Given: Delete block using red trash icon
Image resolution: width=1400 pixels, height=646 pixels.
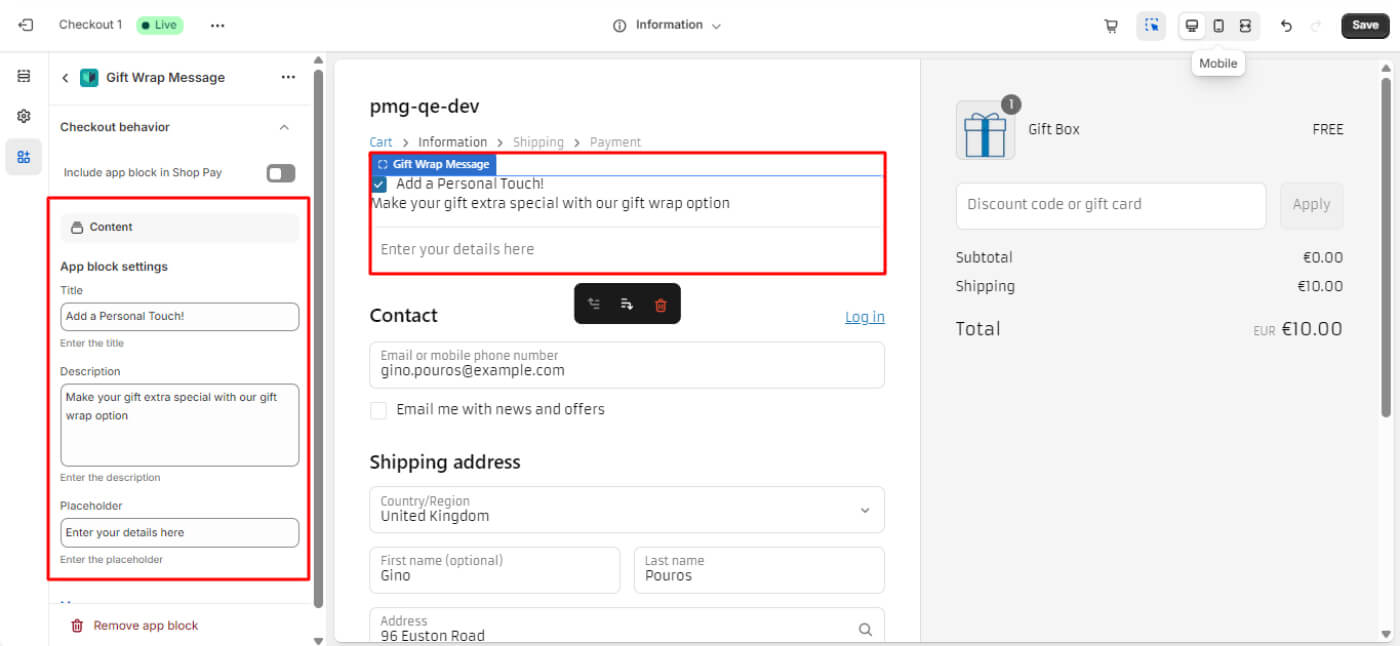Looking at the screenshot, I should pos(660,305).
